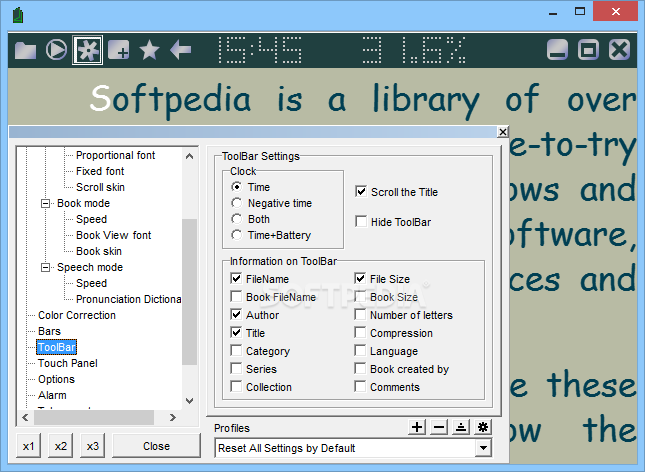Image resolution: width=645 pixels, height=472 pixels.
Task: Click the reader toolbar X icon
Action: coord(619,50)
